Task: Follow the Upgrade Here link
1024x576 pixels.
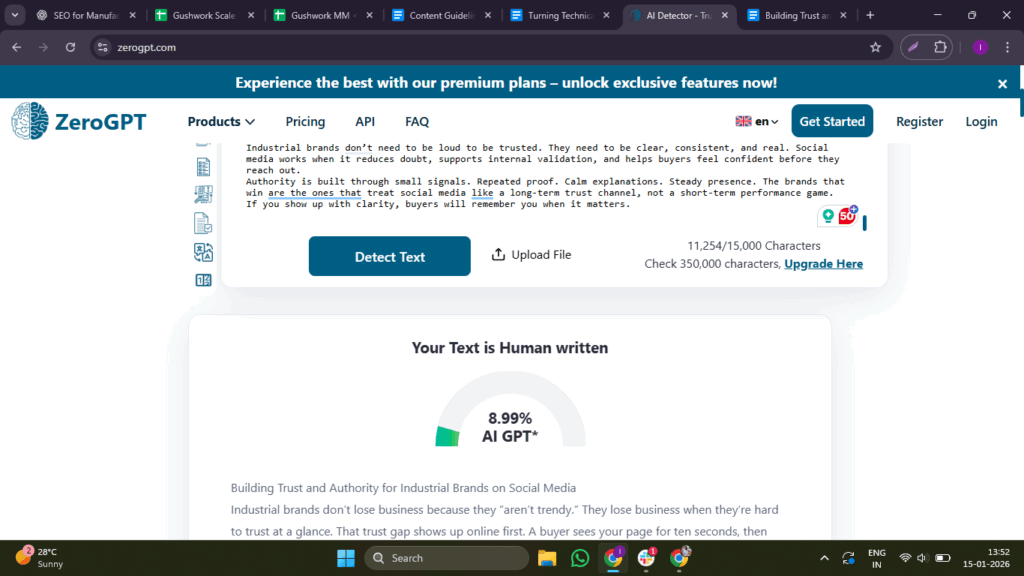Action: pyautogui.click(x=823, y=264)
